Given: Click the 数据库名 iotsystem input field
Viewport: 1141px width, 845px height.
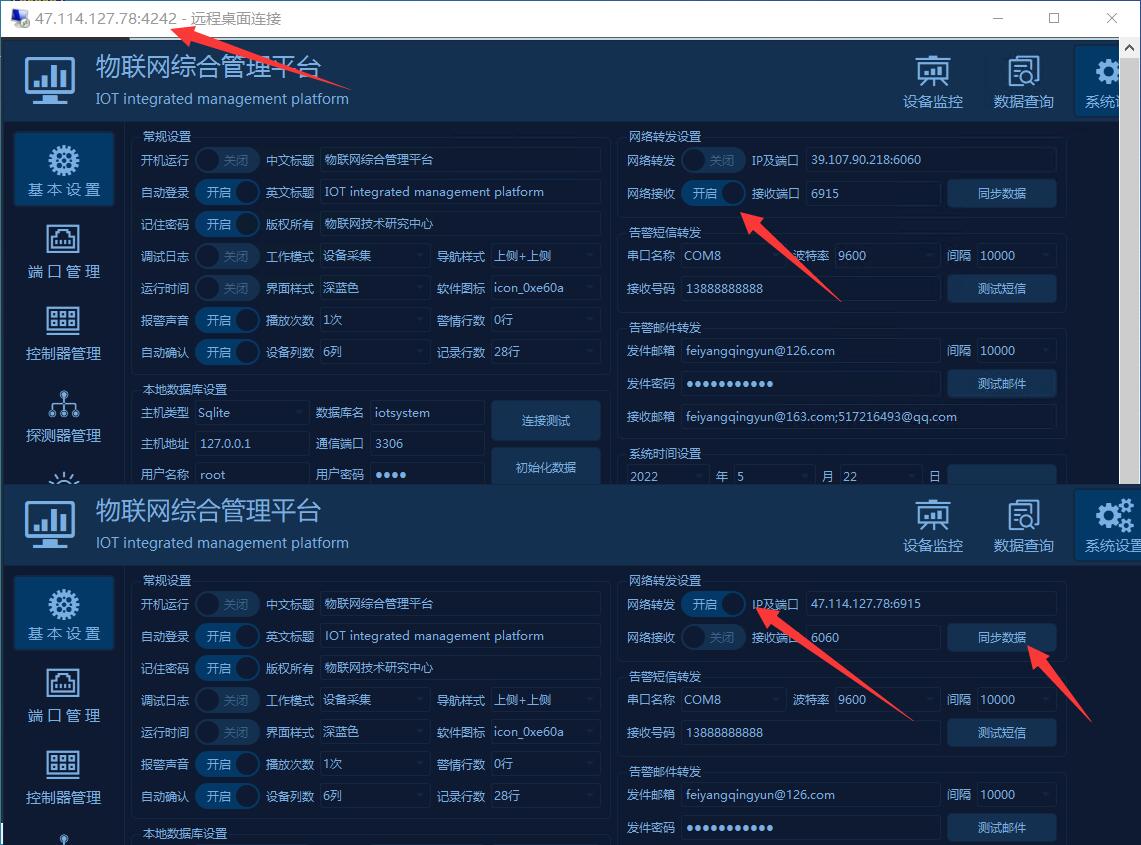Looking at the screenshot, I should pyautogui.click(x=427, y=412).
